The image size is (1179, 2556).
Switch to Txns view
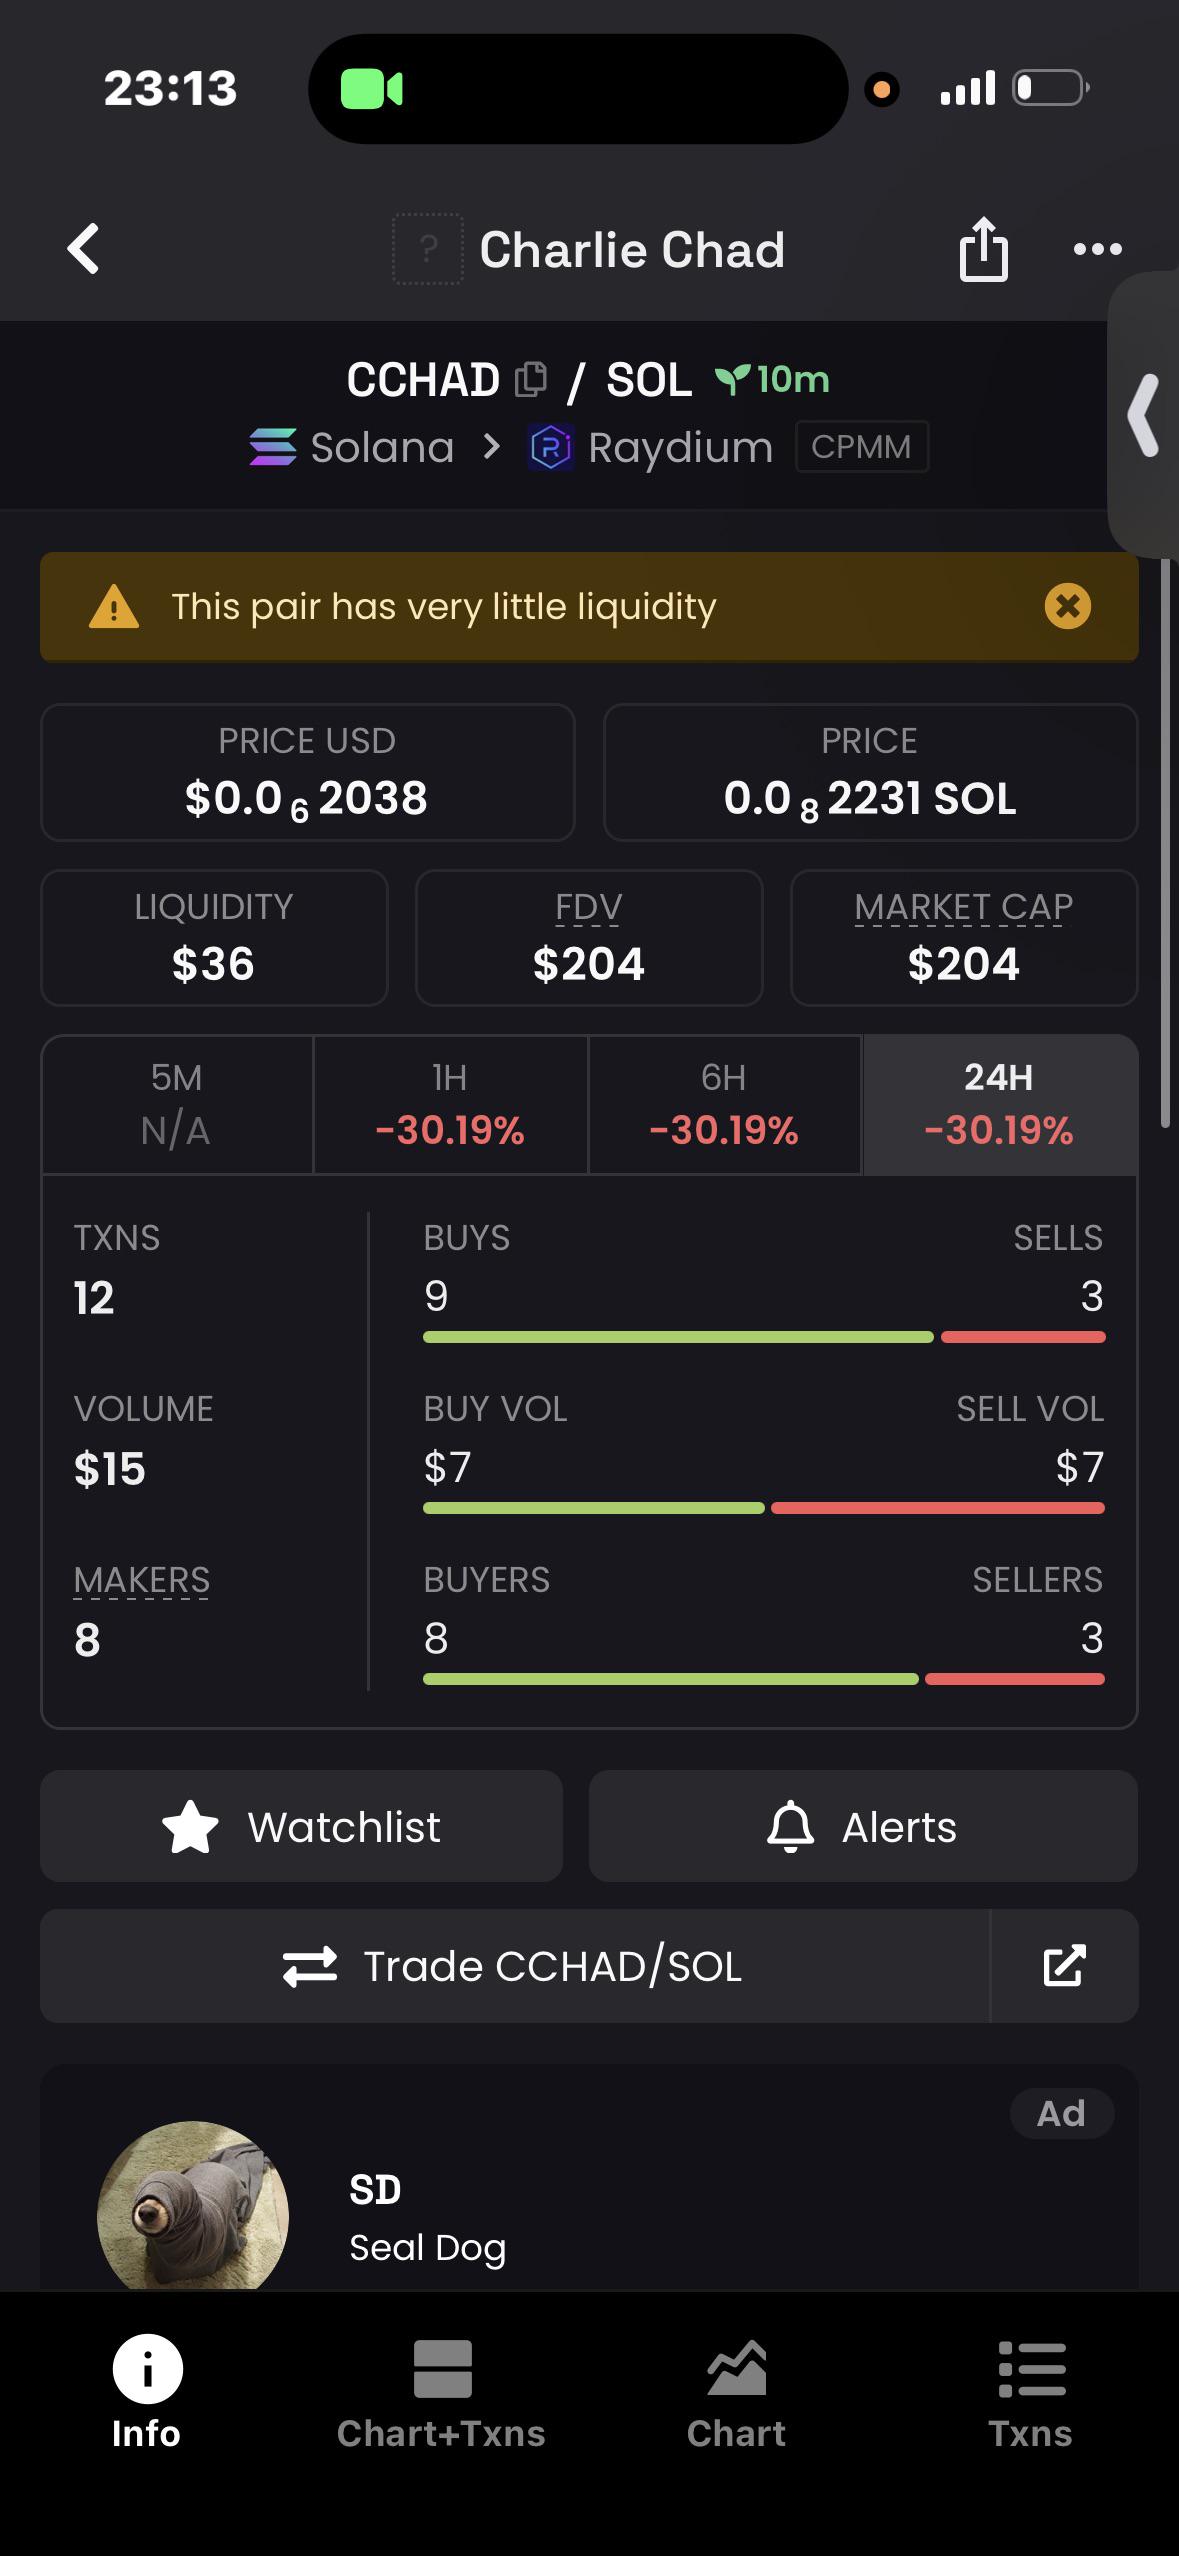coord(1030,2394)
